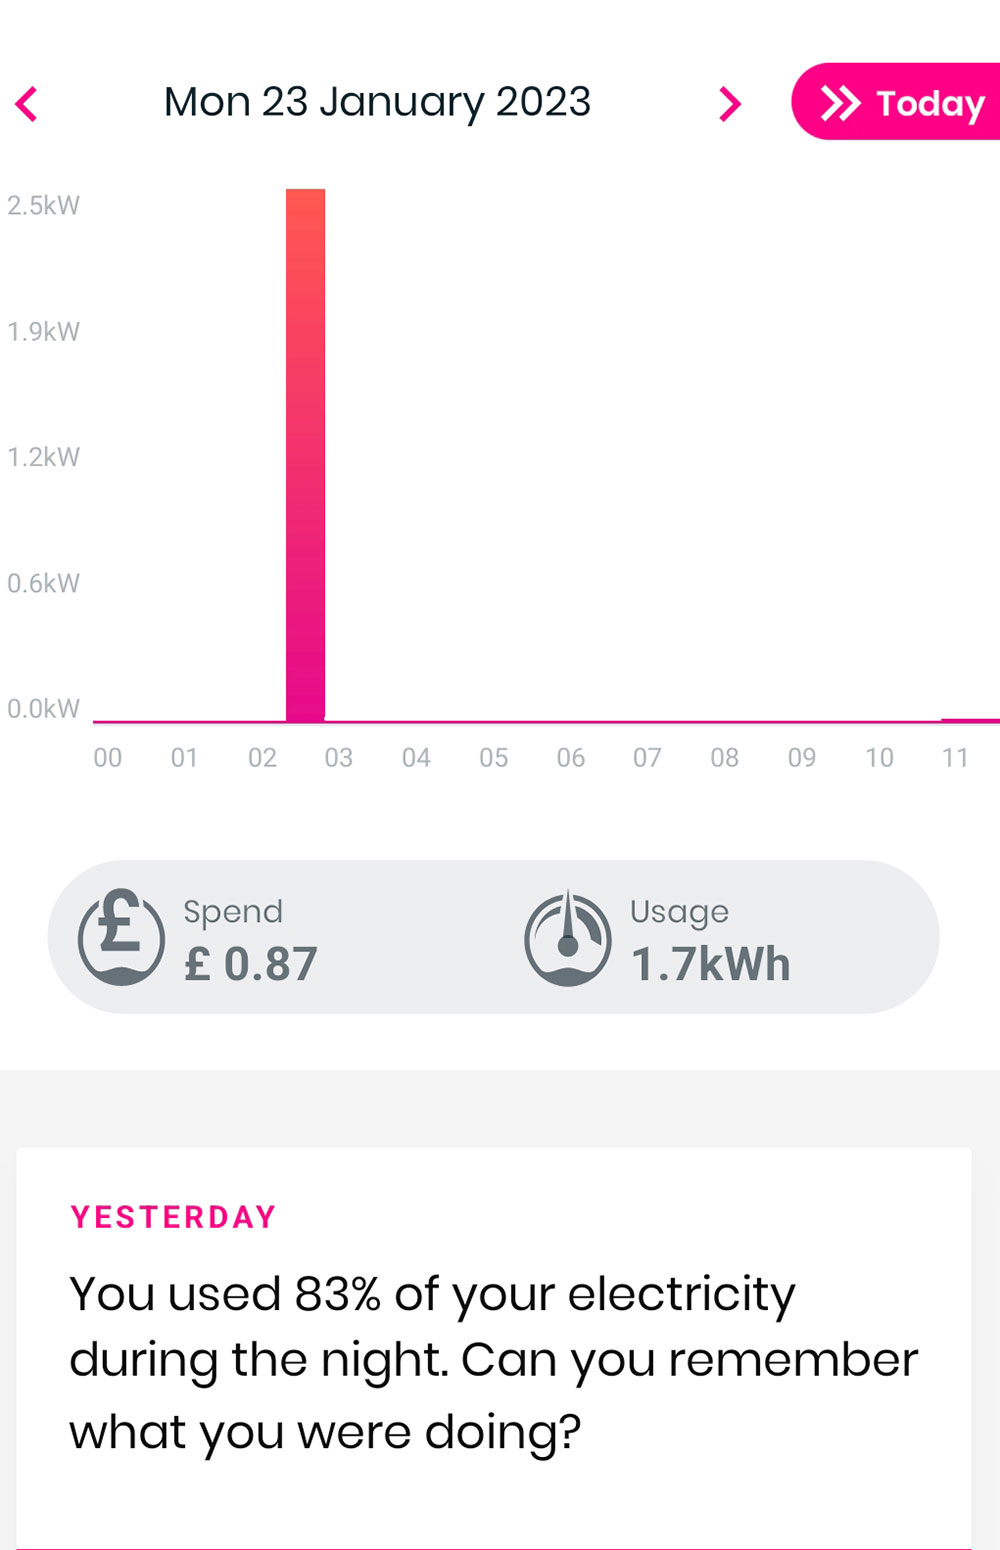Screen dimensions: 1000x1550
Task: Tap the 09 hour axis label
Action: 802,758
